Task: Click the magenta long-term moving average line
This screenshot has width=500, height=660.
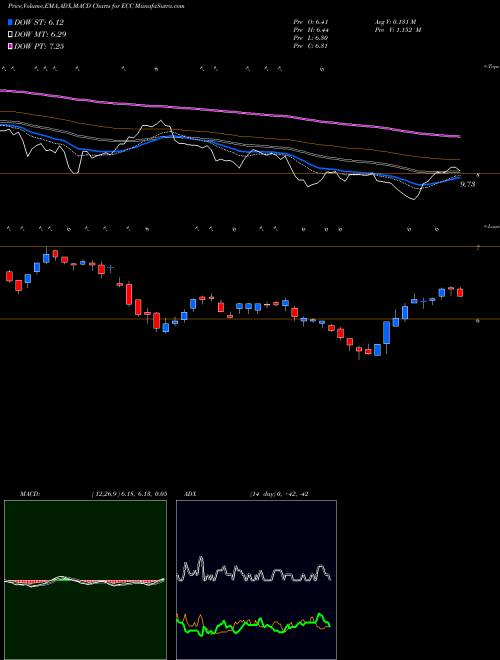Action: click(x=229, y=112)
